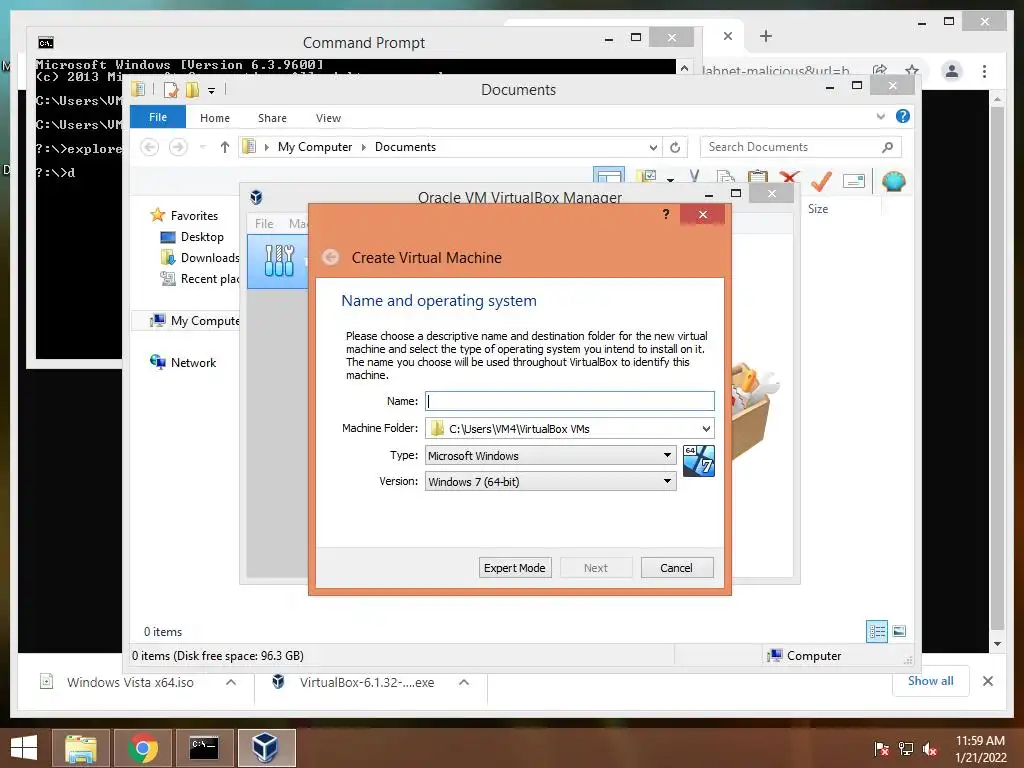This screenshot has height=768, width=1024.
Task: Open the Version dropdown showing Windows 7 (64-bit)
Action: coord(551,481)
